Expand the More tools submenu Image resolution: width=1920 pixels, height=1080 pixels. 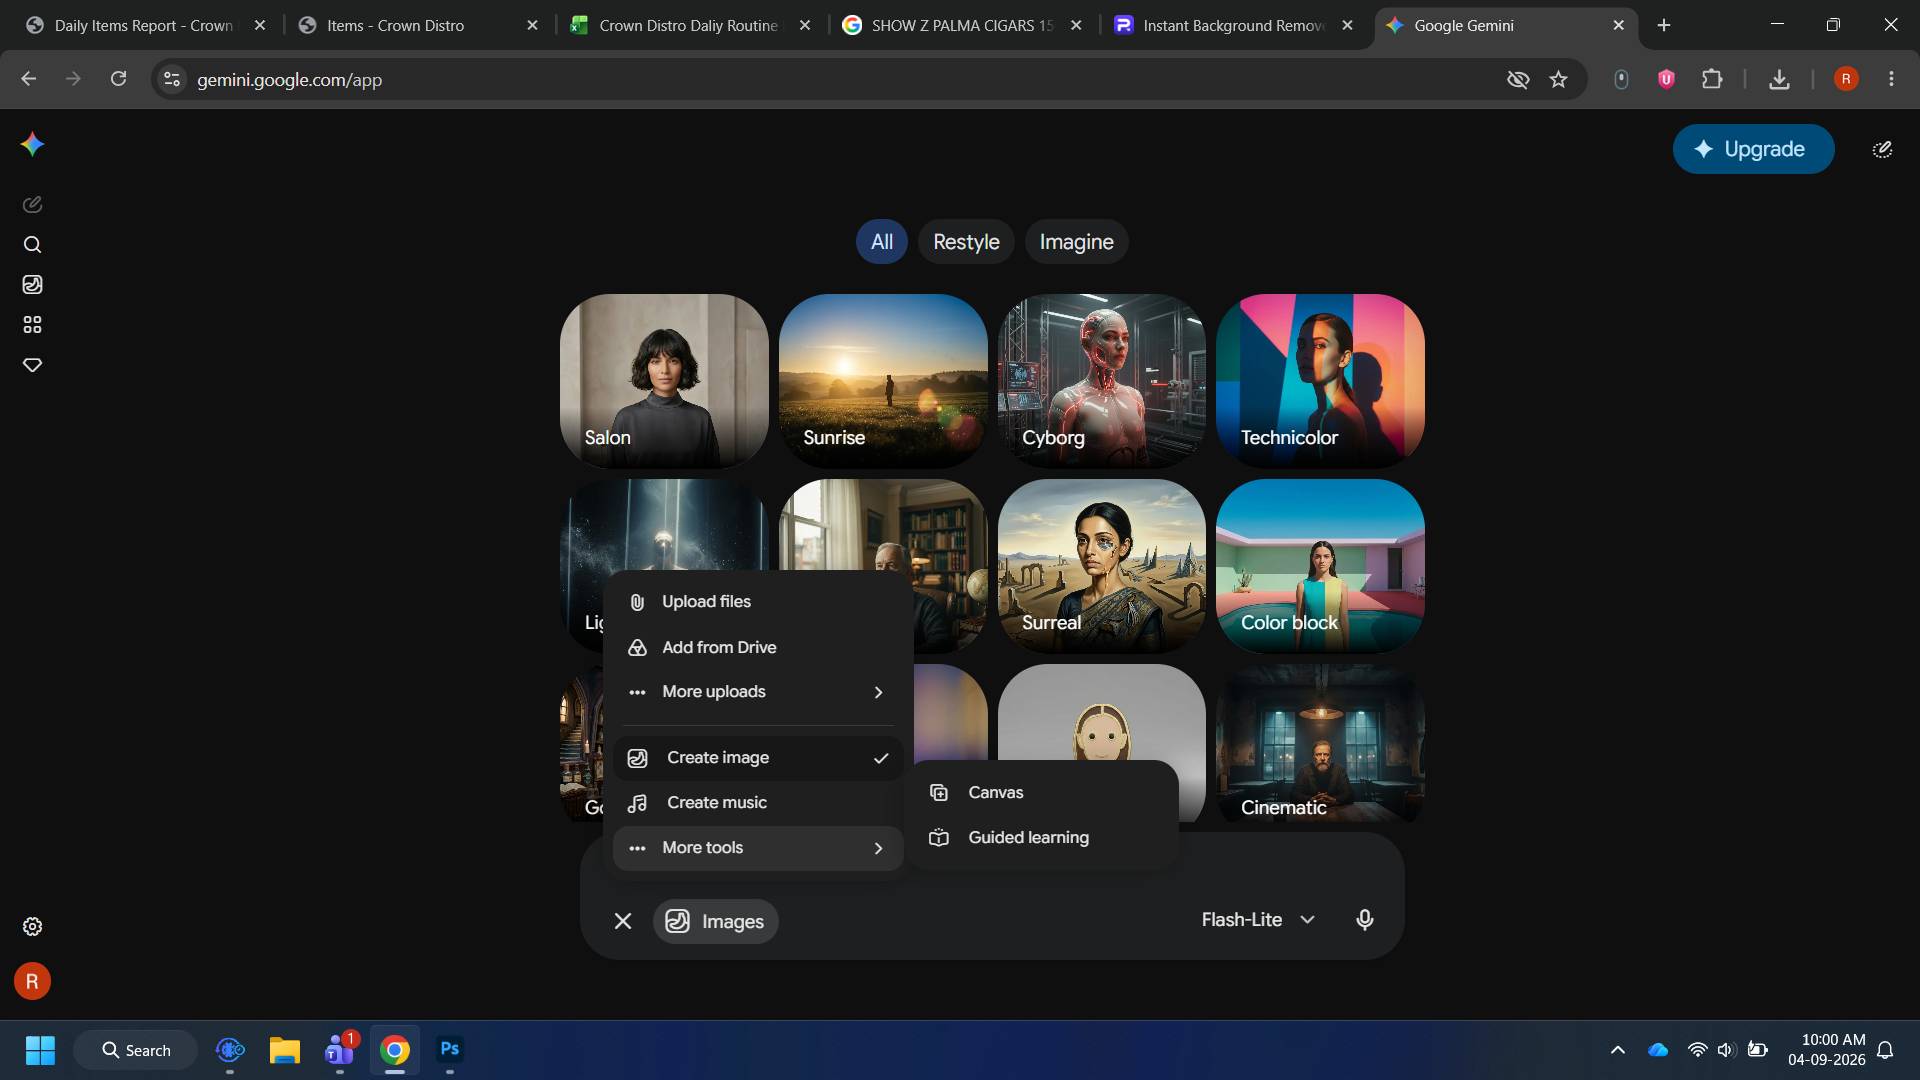pyautogui.click(x=758, y=848)
